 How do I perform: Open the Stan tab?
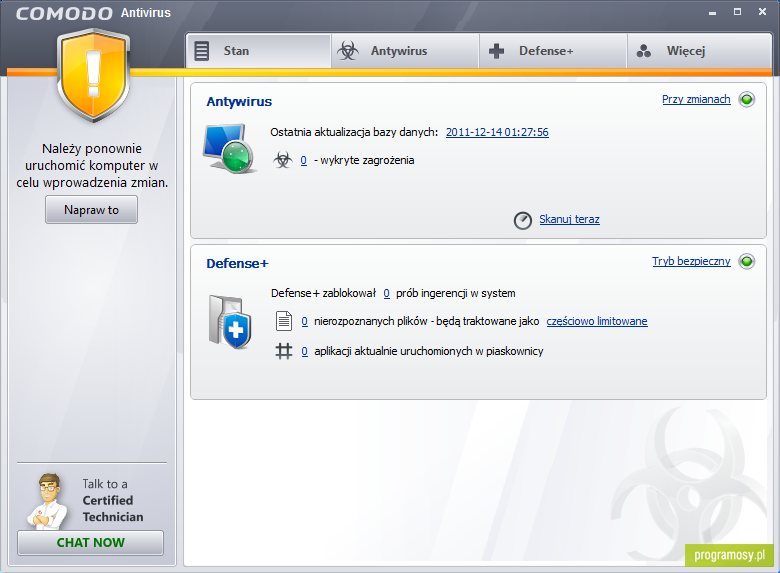coord(258,51)
